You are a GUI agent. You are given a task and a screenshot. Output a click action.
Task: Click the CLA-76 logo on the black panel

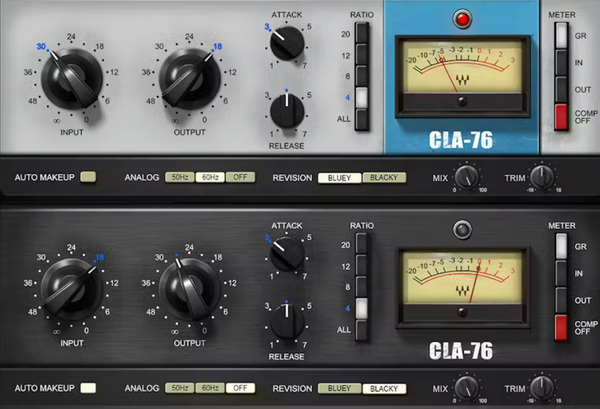pos(461,351)
